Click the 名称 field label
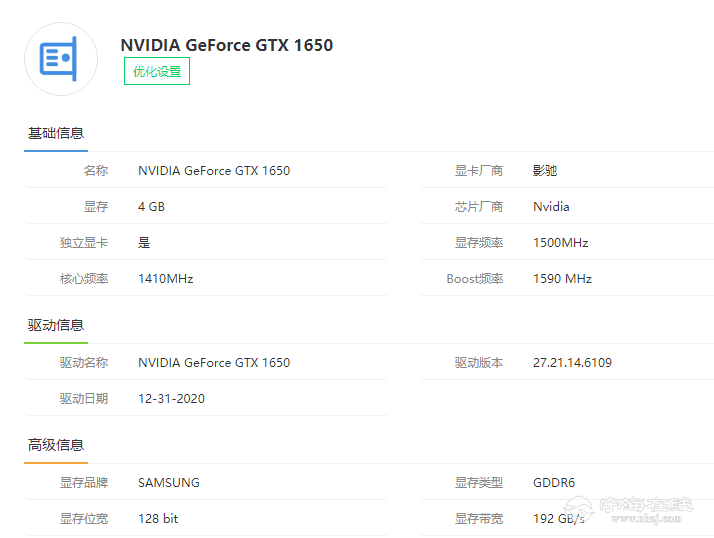 coord(96,171)
